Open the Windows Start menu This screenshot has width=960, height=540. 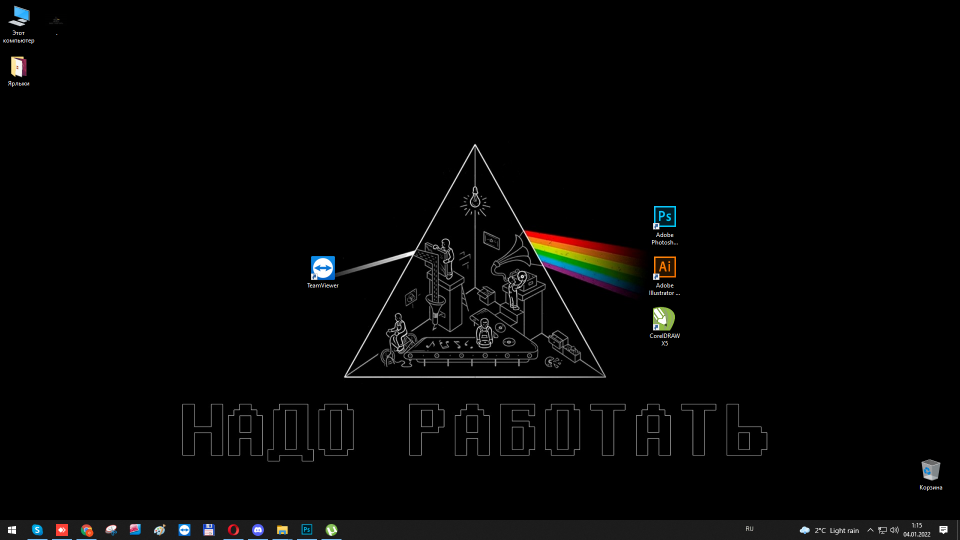[12, 530]
